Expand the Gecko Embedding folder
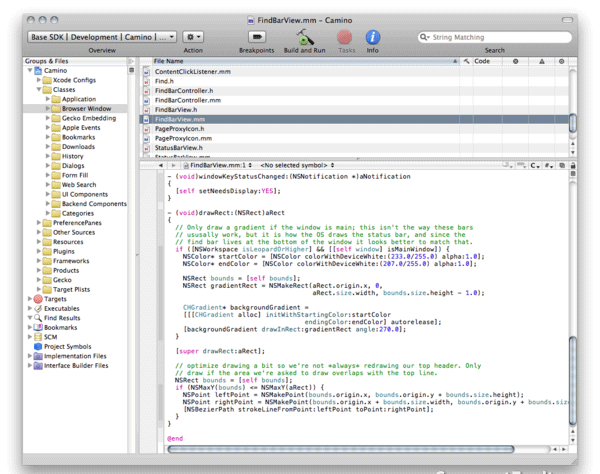Viewport: 600px width, 474px height. (48, 118)
